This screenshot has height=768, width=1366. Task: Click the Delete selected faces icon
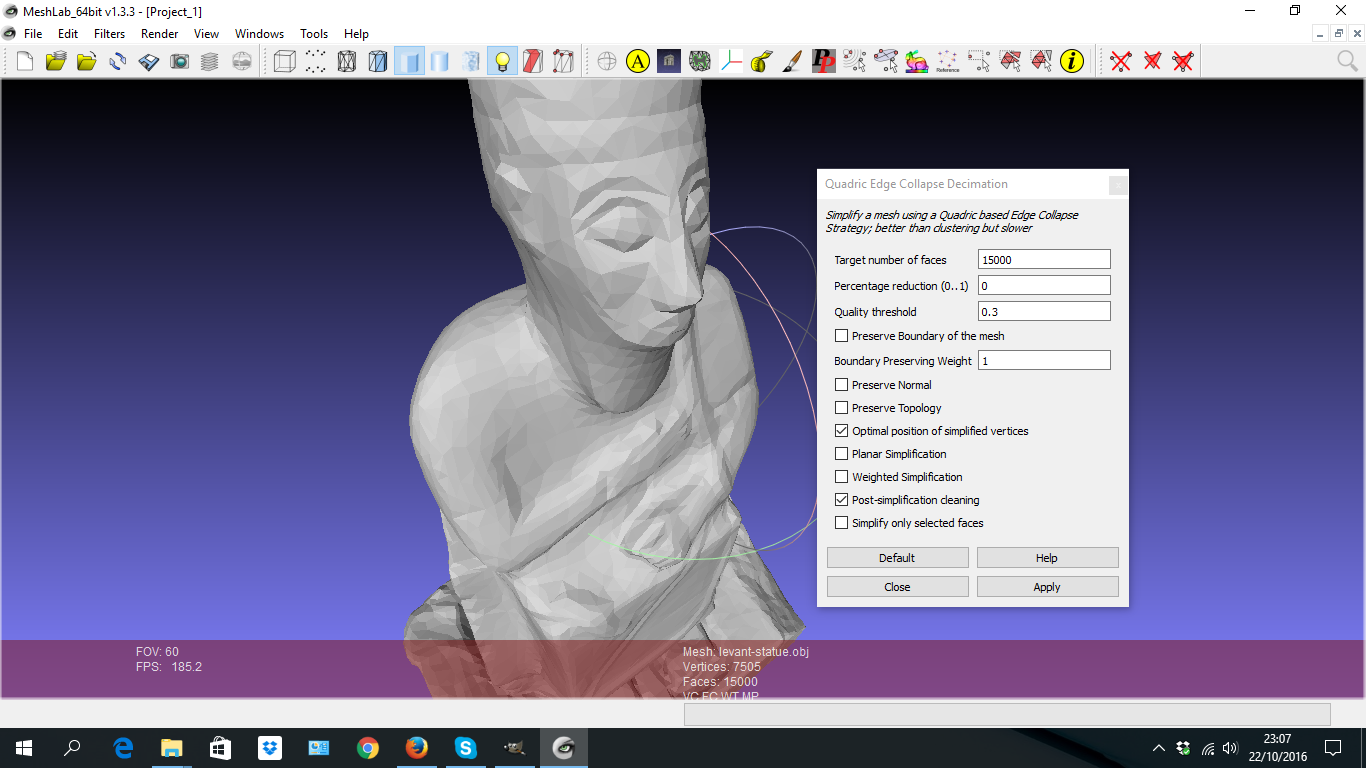1152,62
